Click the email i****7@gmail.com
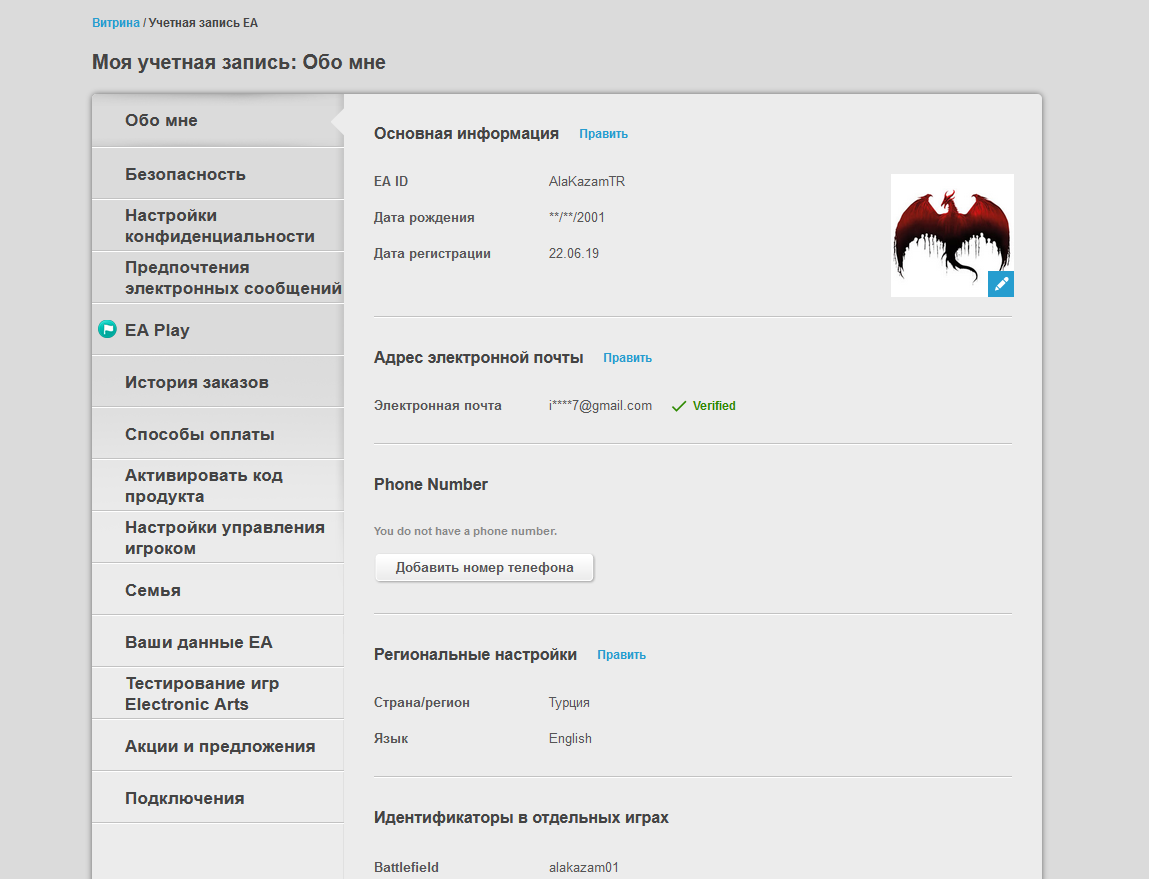Image resolution: width=1149 pixels, height=879 pixels. click(x=600, y=406)
